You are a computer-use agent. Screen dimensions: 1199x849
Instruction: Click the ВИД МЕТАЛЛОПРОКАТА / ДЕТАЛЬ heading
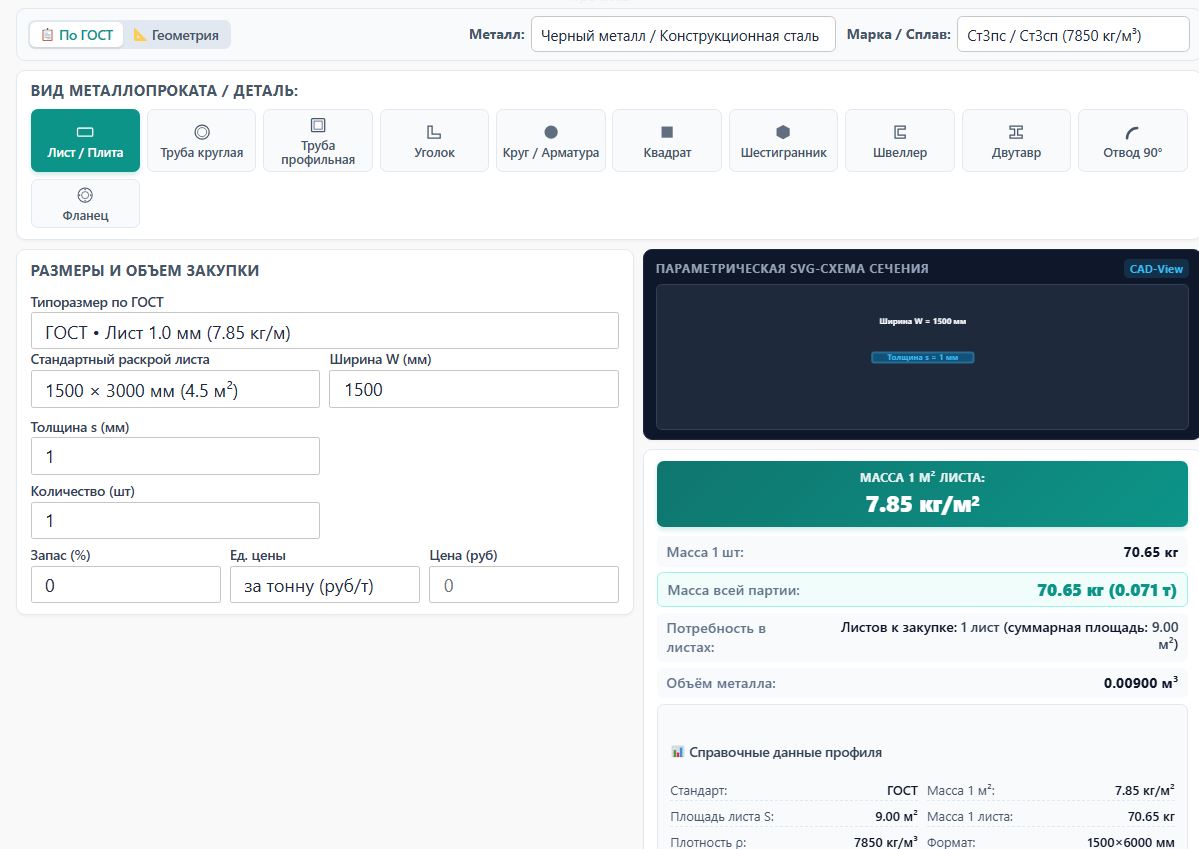coord(164,91)
